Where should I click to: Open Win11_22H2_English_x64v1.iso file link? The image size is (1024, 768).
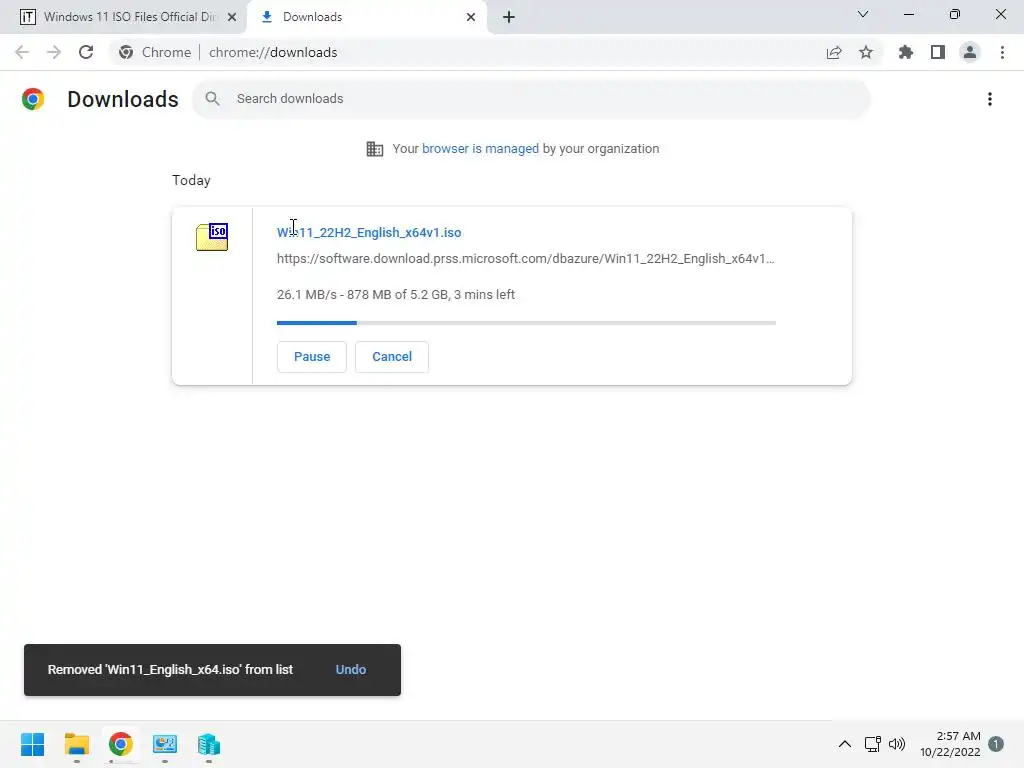pos(369,232)
